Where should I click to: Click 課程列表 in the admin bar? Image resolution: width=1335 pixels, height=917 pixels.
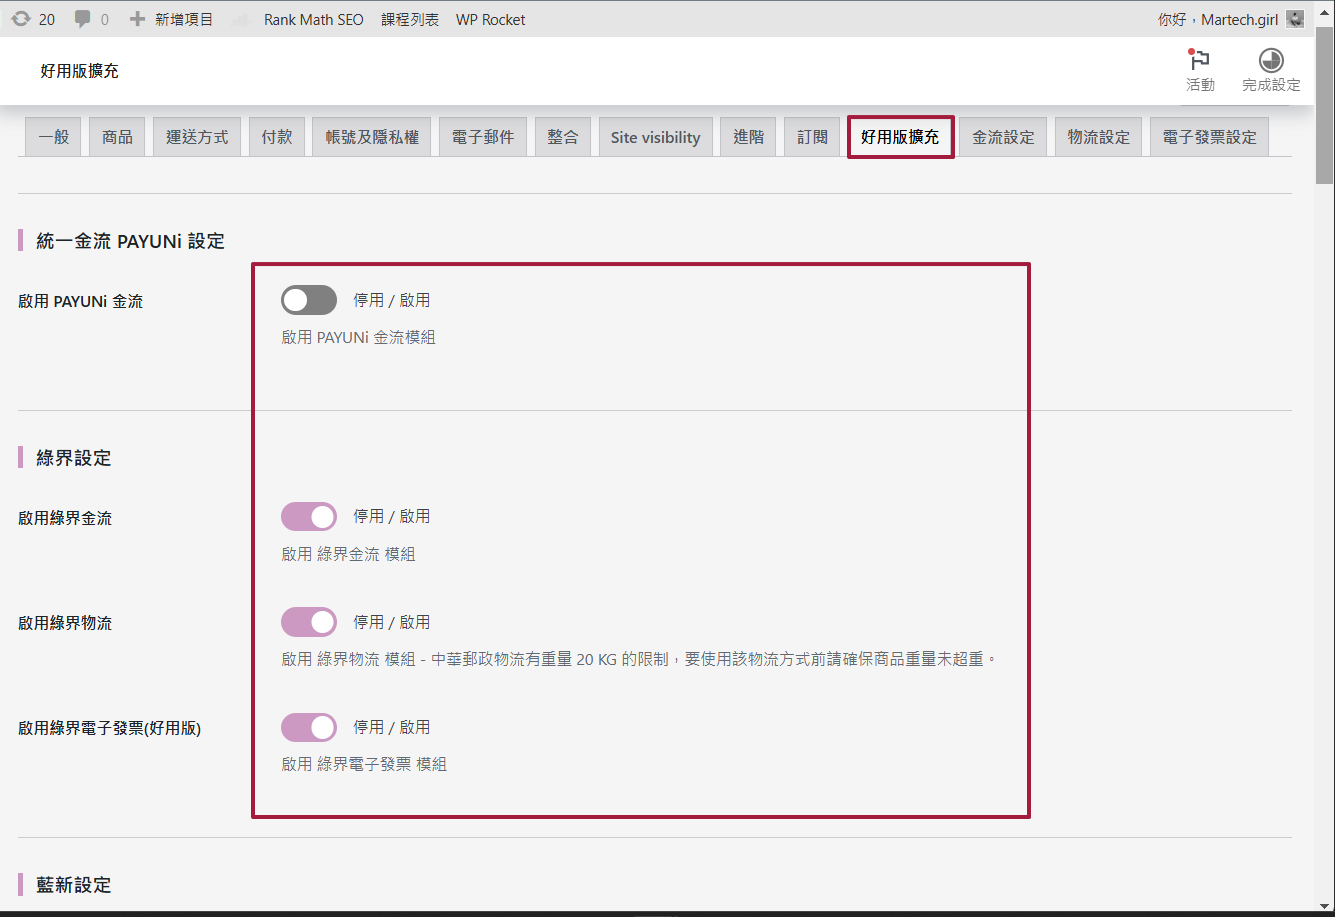point(410,19)
